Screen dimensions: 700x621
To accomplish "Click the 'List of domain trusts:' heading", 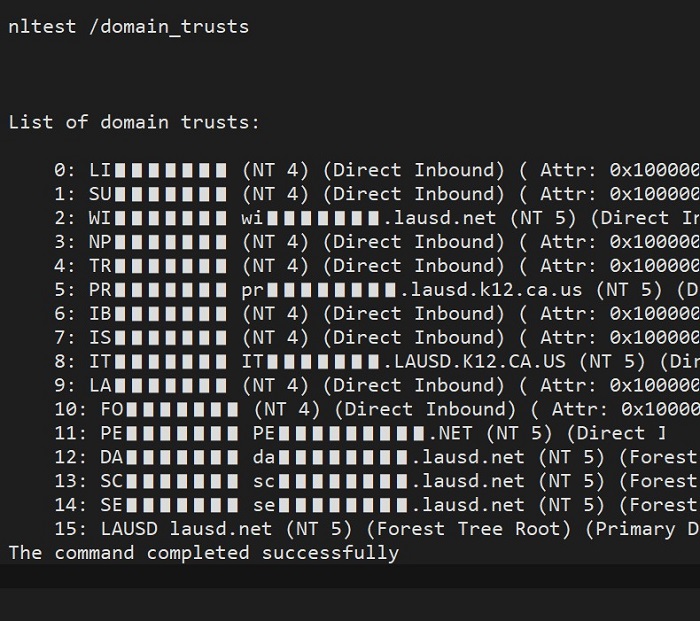I will (134, 122).
